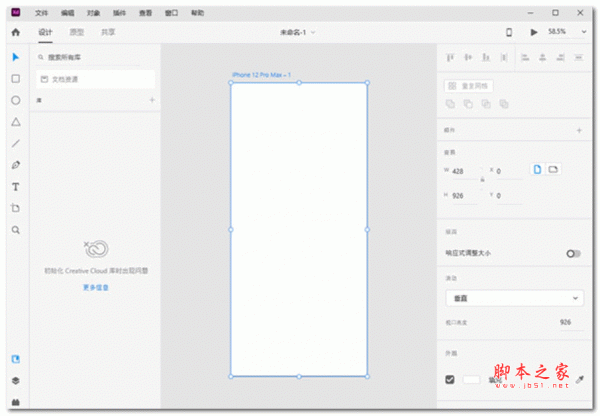Select the Select (arrow) tool
Image resolution: width=600 pixels, height=416 pixels.
pyautogui.click(x=16, y=57)
